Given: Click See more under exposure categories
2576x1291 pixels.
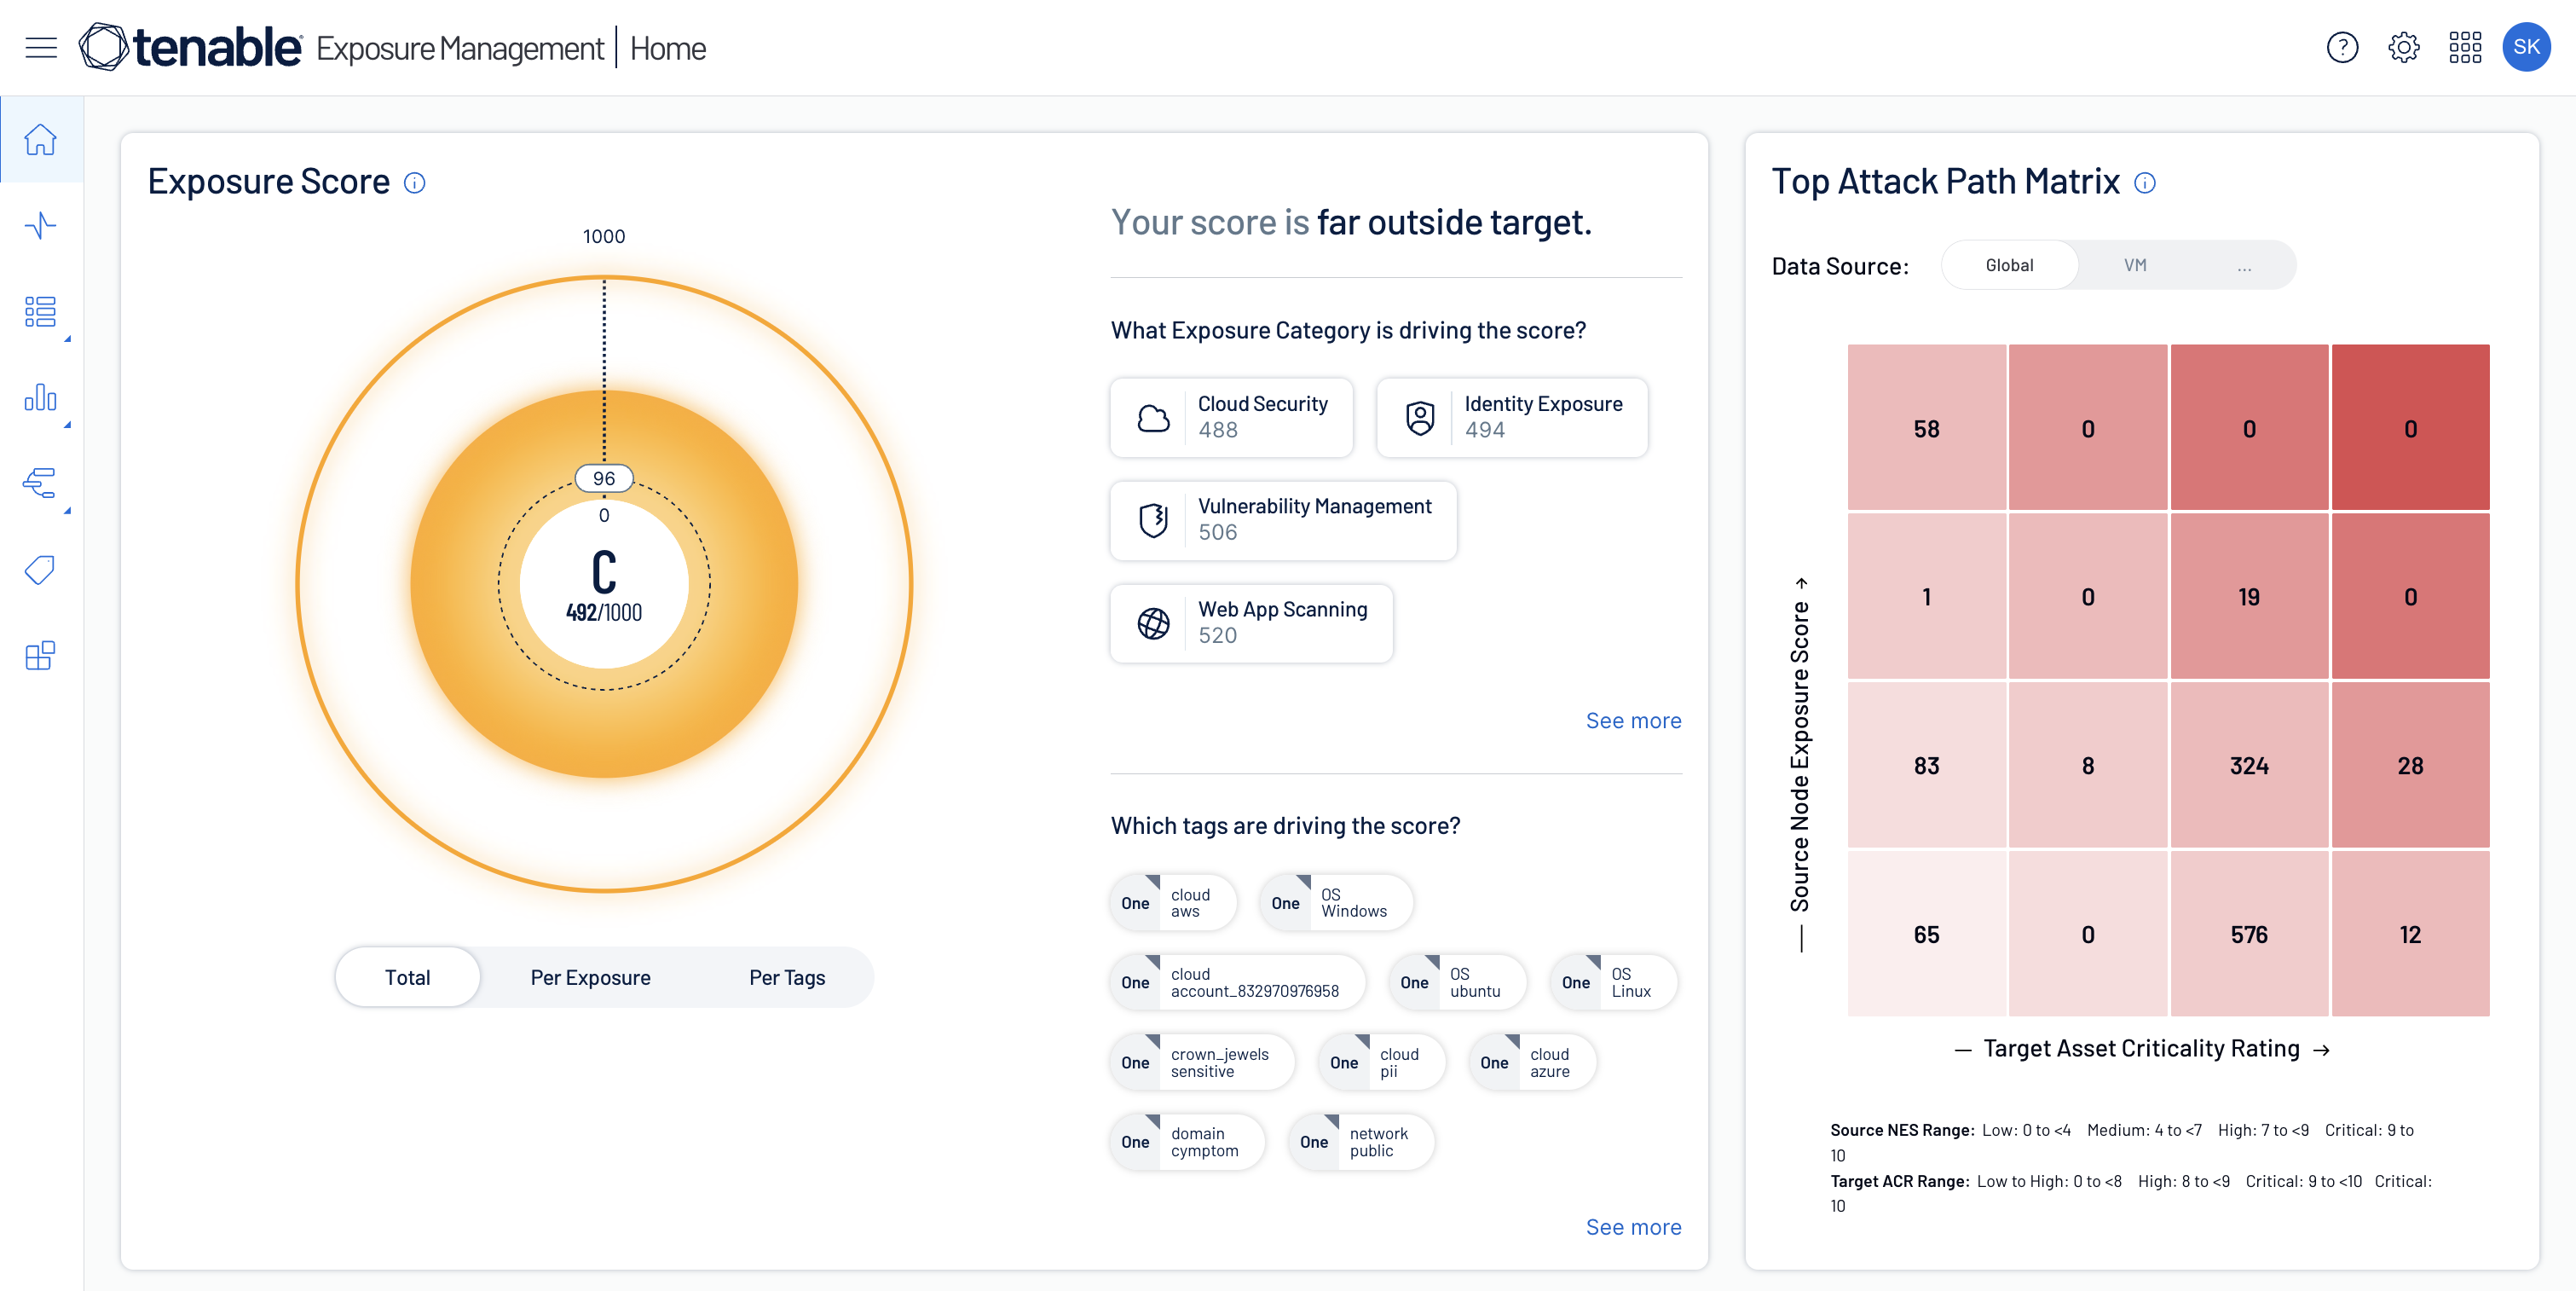Looking at the screenshot, I should tap(1633, 720).
